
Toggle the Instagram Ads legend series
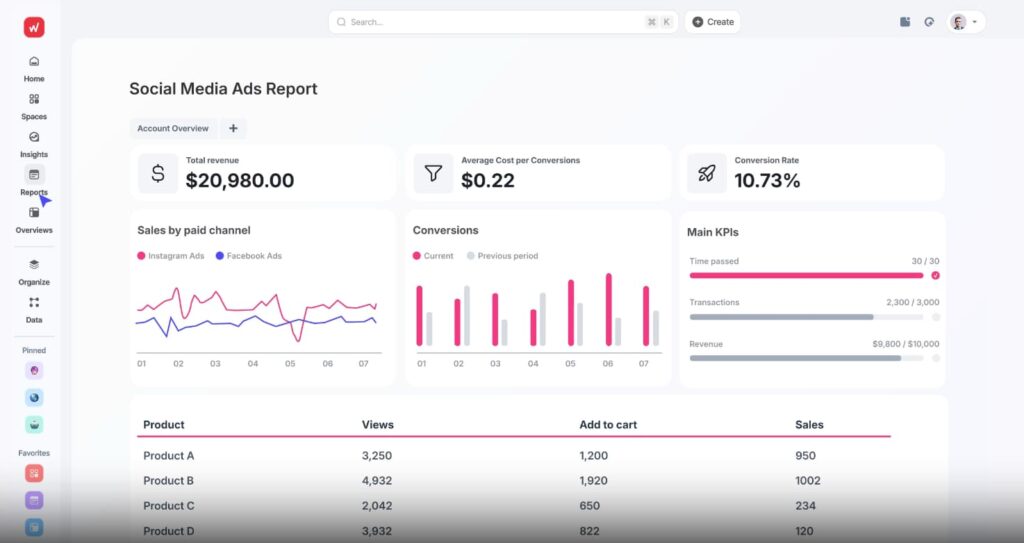point(170,256)
